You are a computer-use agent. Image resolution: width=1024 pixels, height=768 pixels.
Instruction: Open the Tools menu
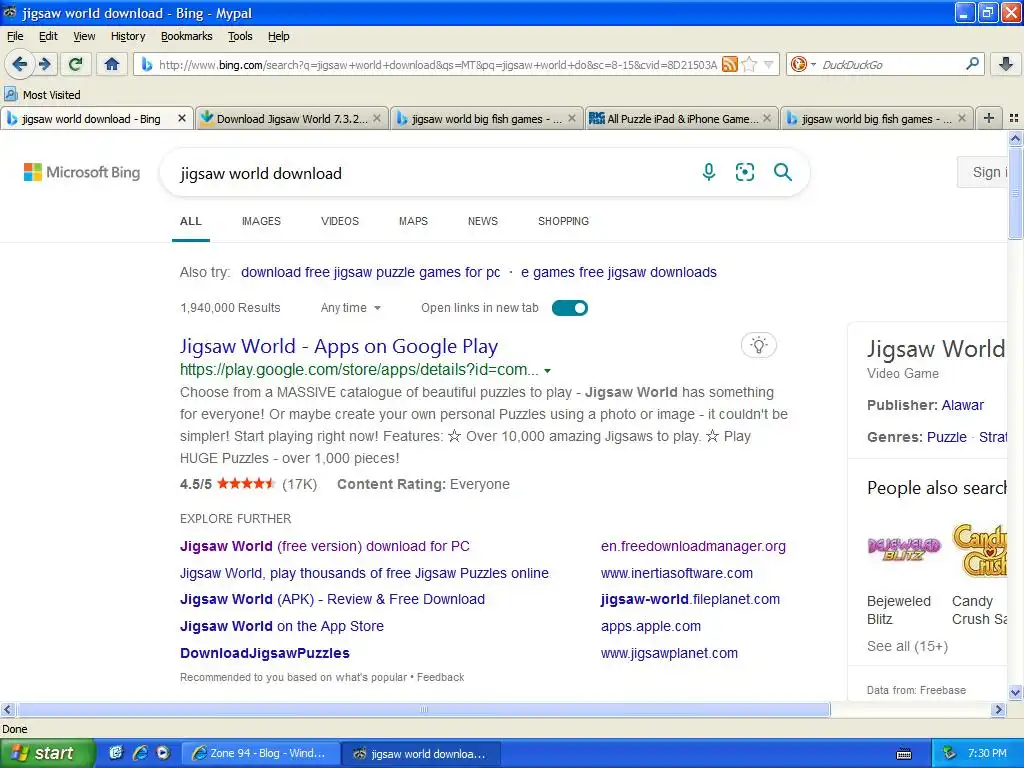(x=240, y=36)
